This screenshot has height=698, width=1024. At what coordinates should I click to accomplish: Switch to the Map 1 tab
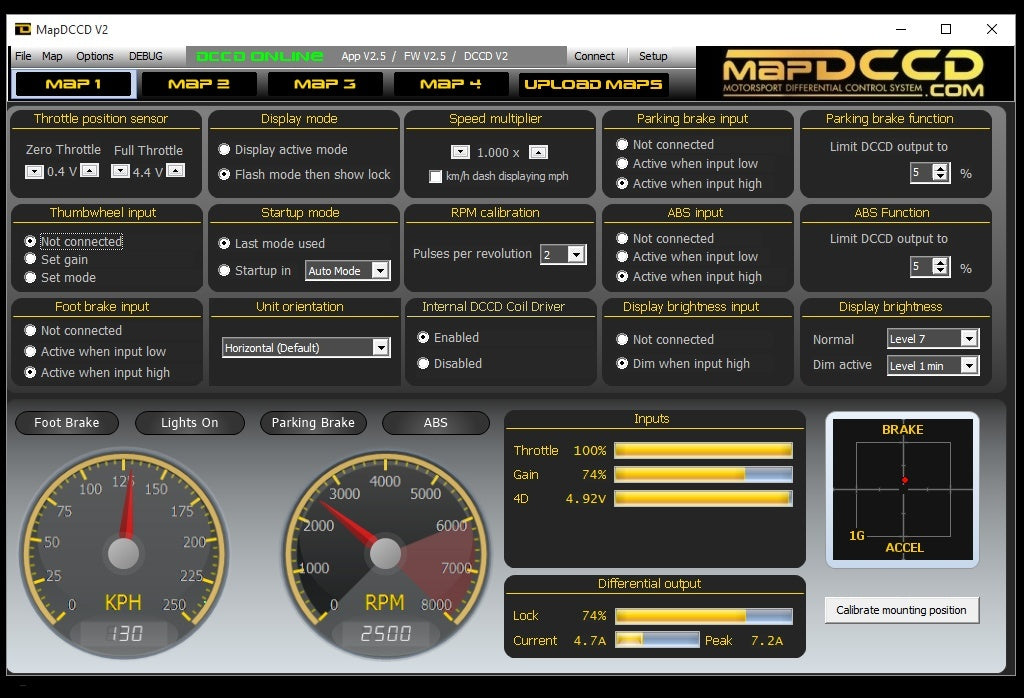point(73,84)
